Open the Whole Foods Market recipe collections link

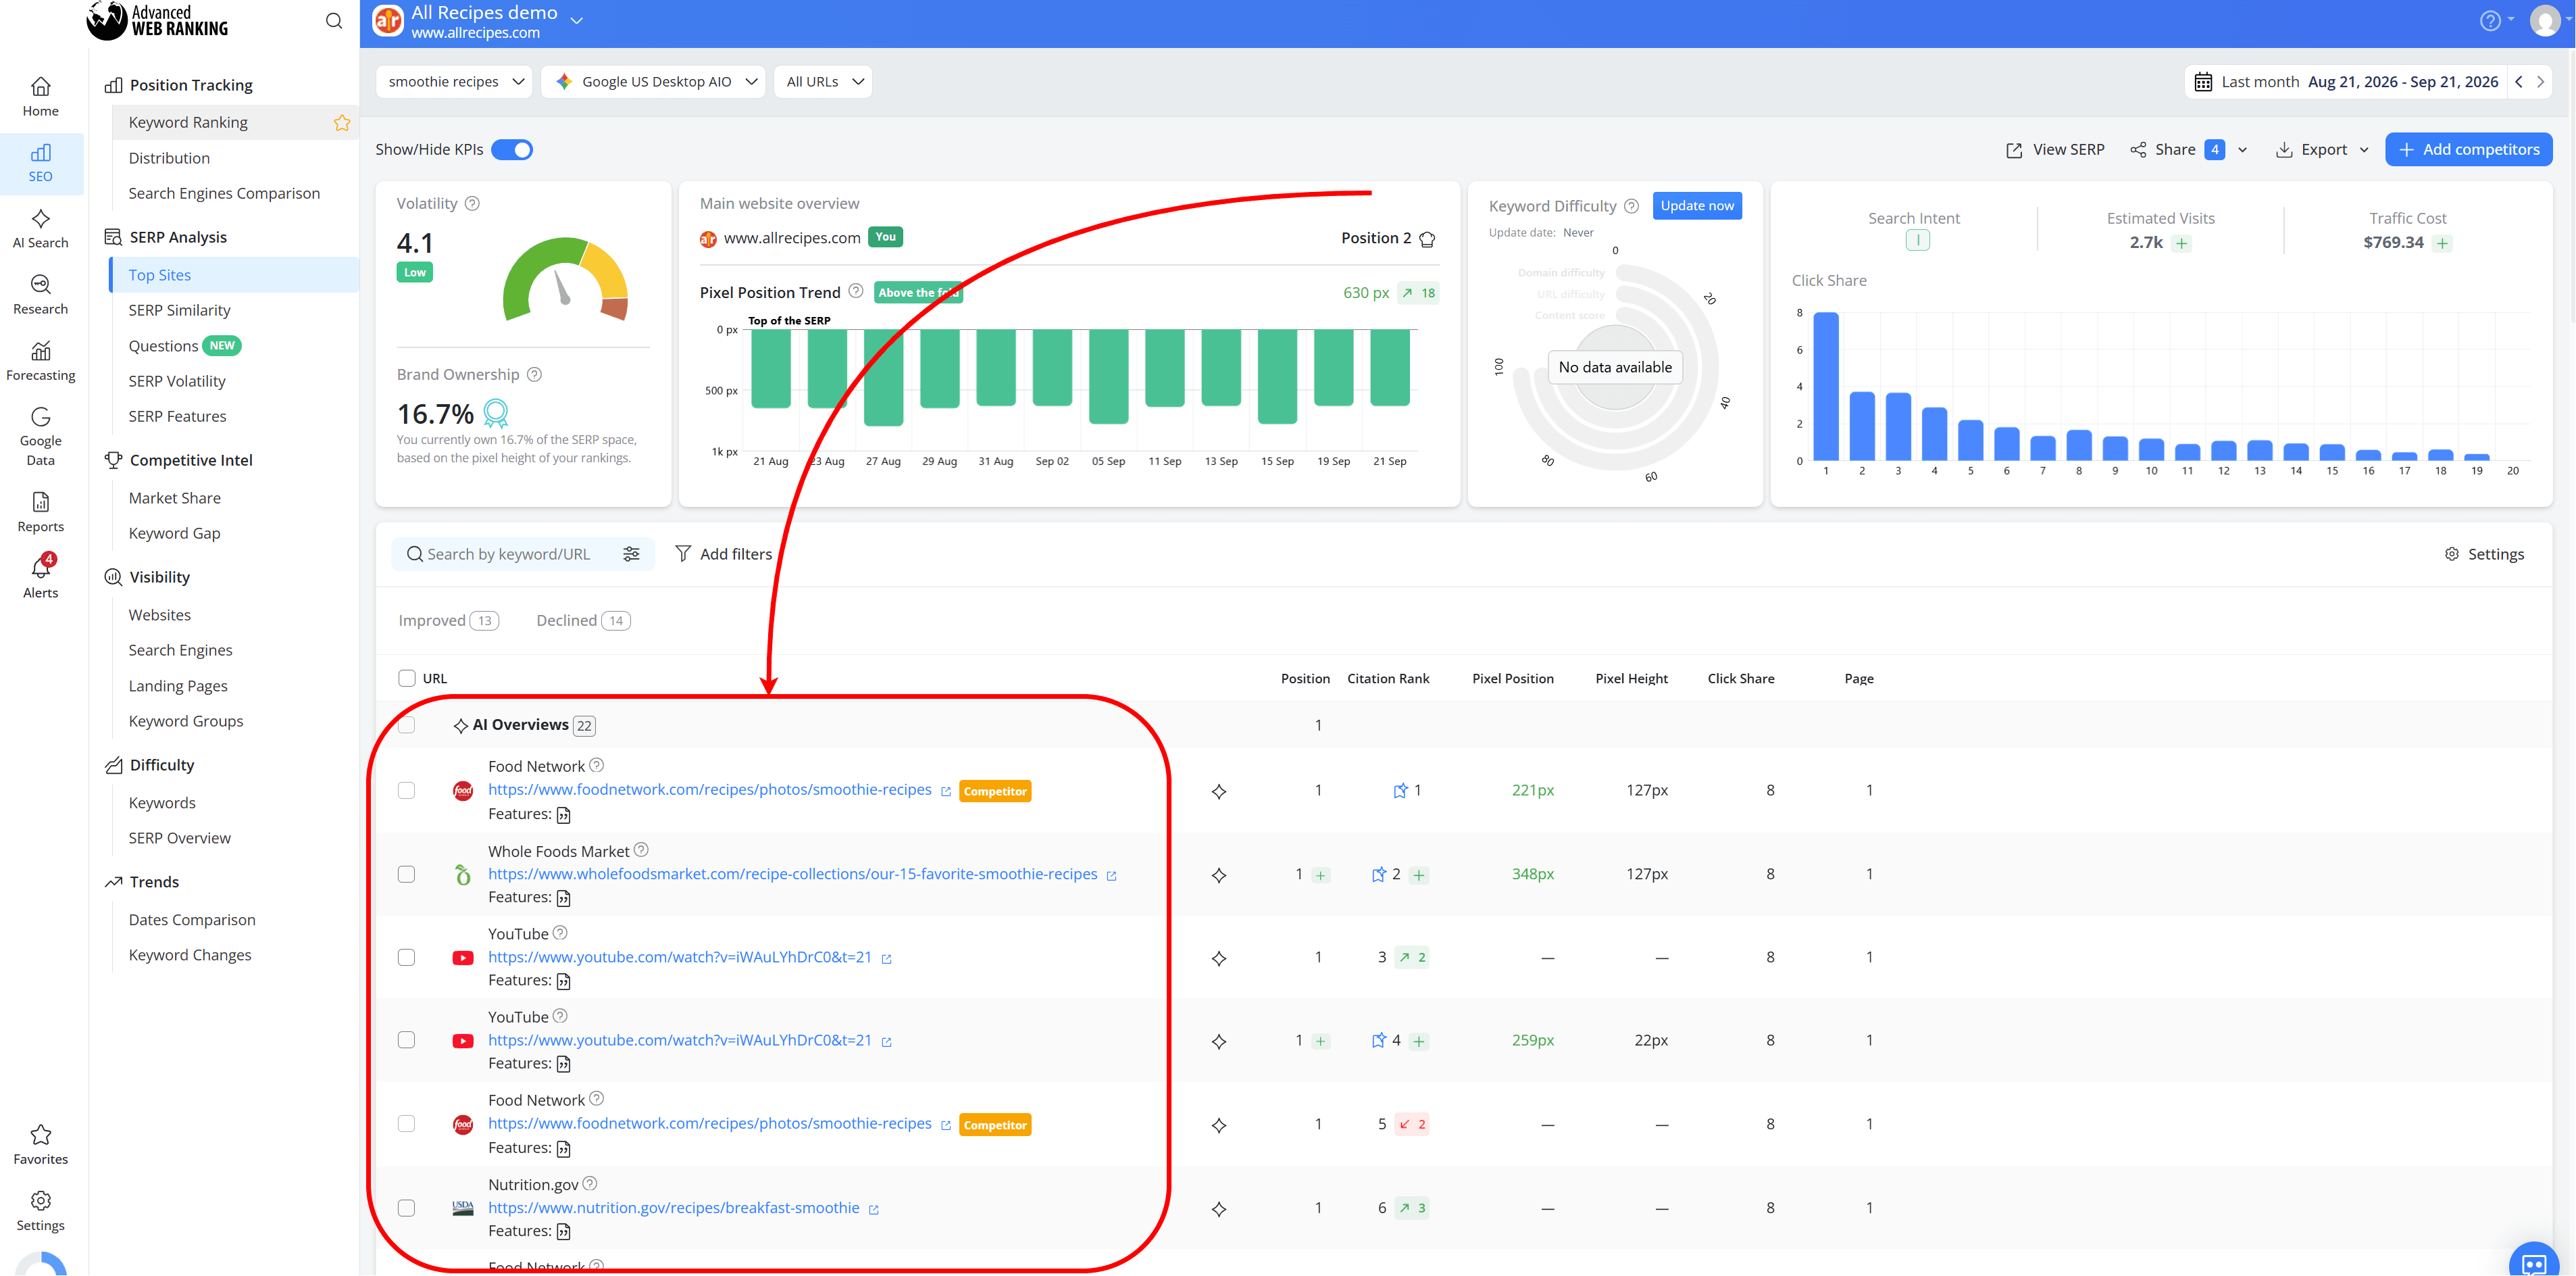point(792,874)
